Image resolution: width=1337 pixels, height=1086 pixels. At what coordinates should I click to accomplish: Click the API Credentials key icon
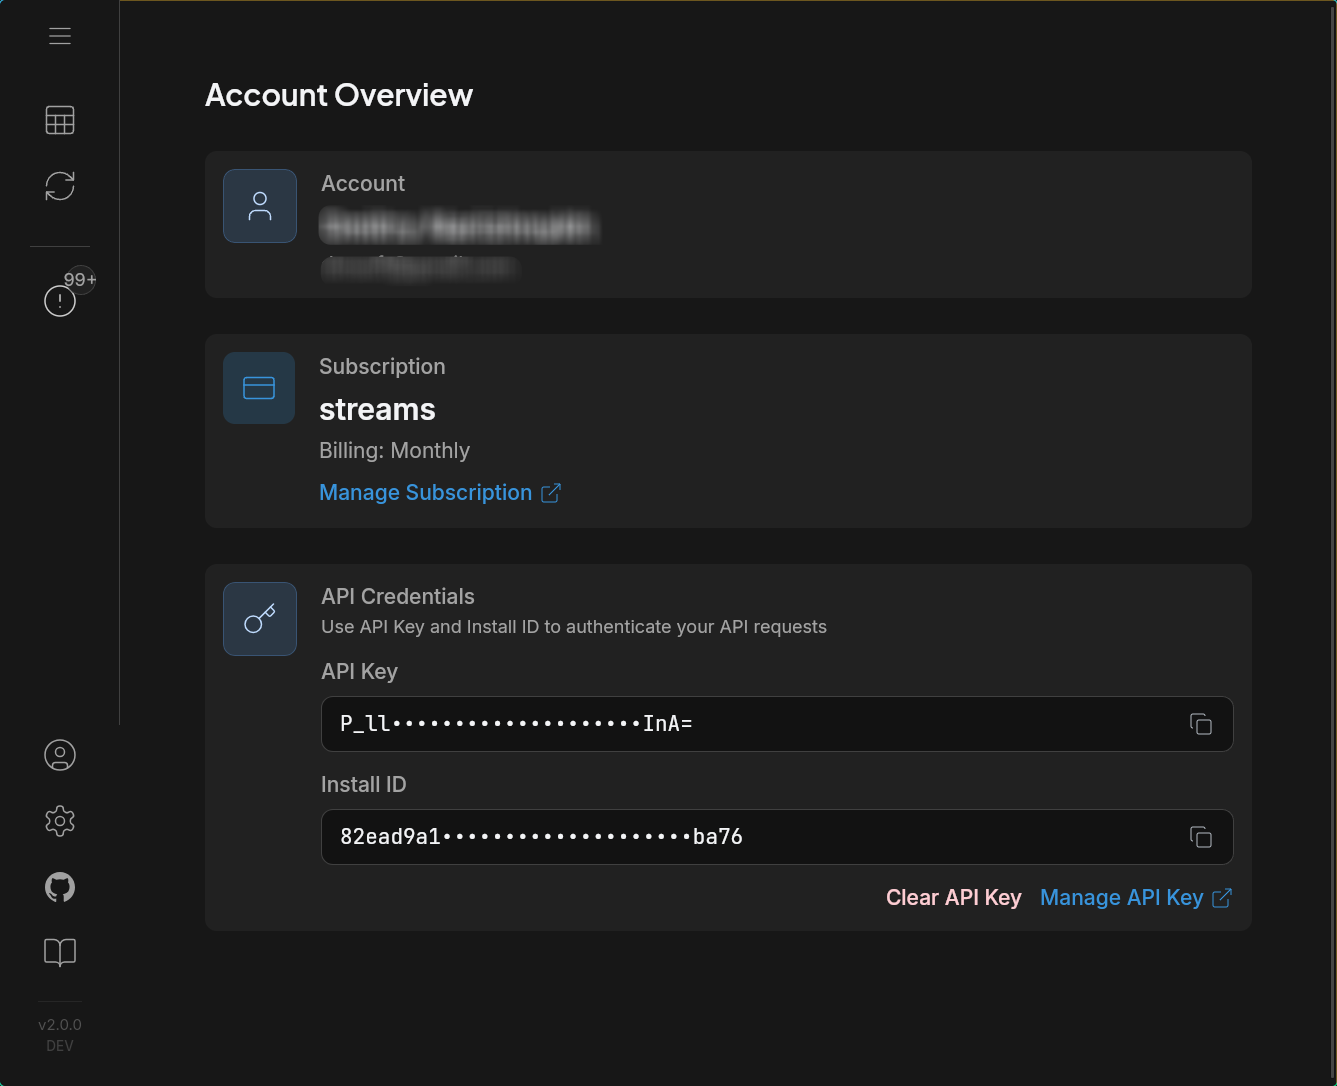tap(260, 619)
